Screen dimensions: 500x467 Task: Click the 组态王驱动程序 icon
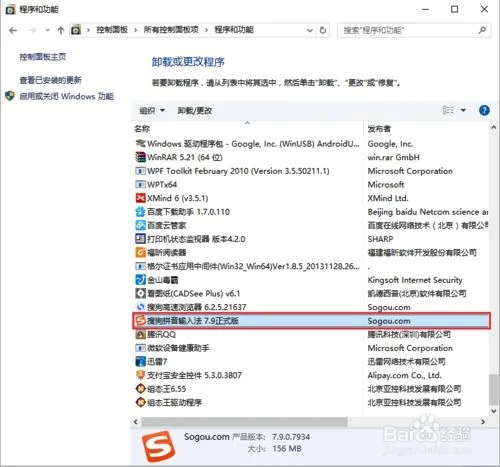click(140, 402)
